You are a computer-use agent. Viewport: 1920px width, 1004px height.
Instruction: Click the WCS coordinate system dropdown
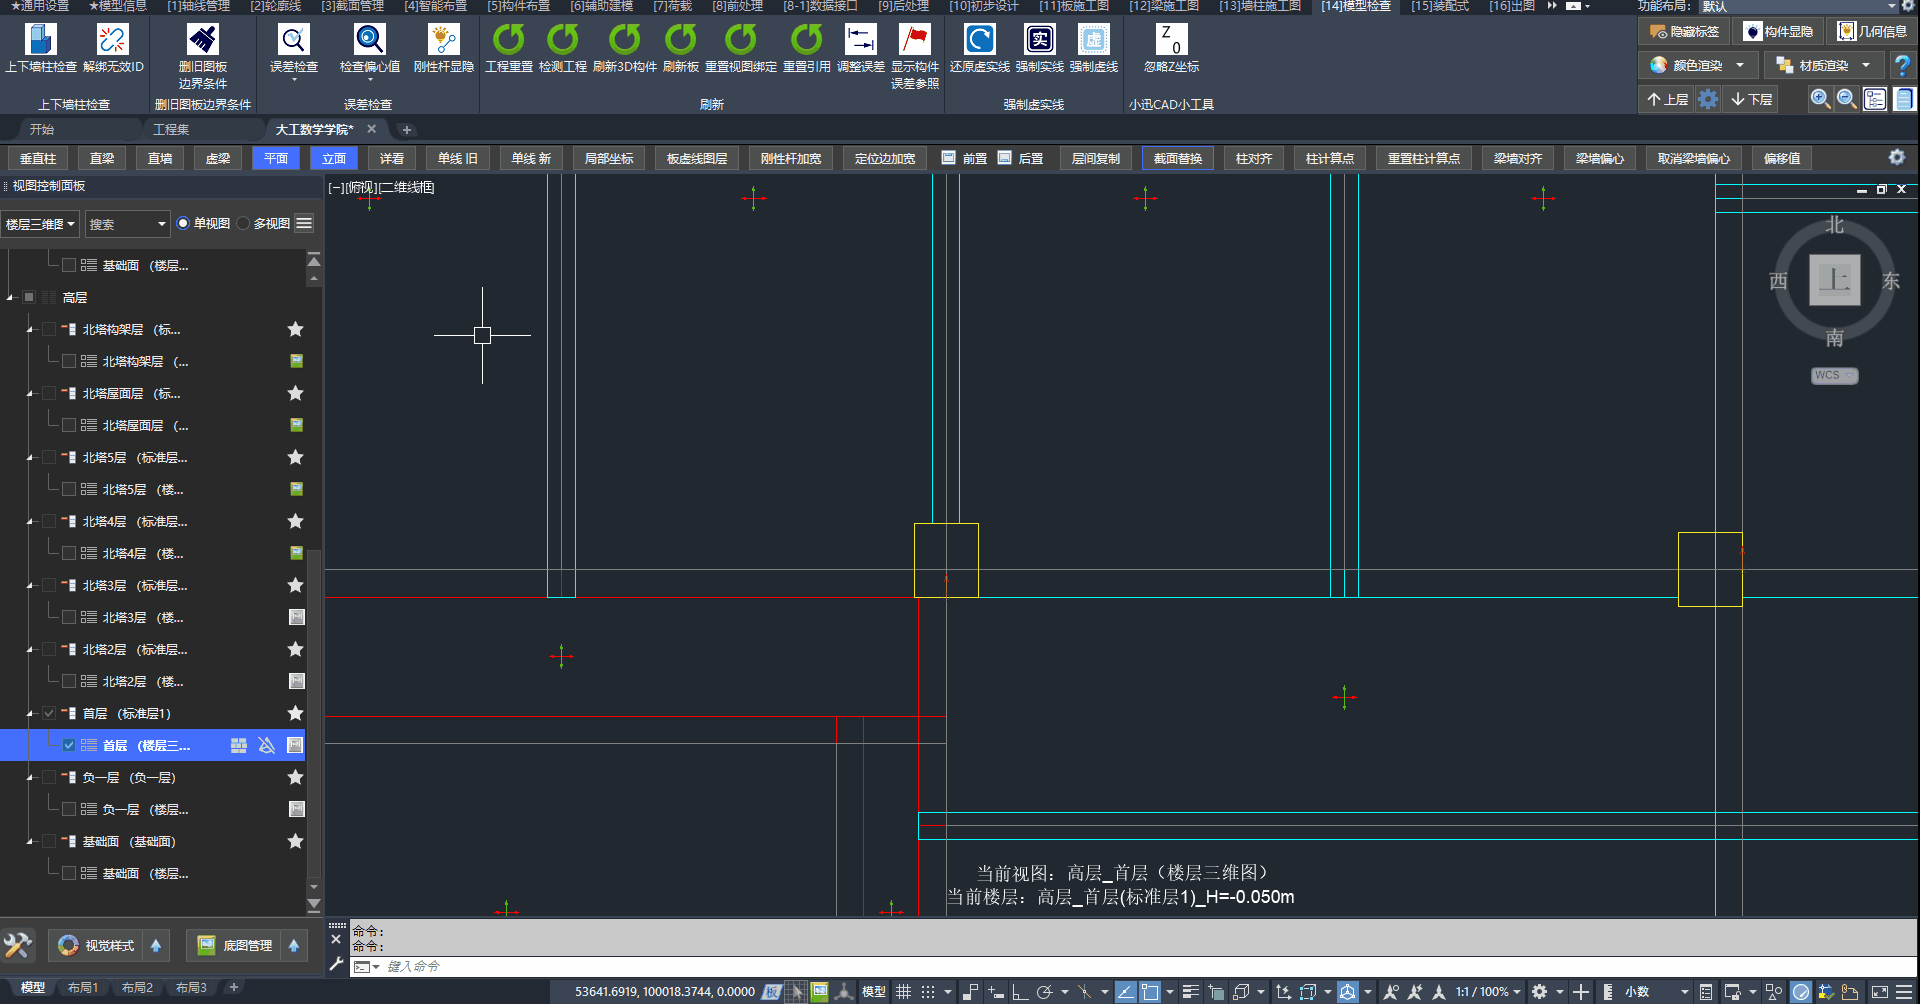[x=1834, y=375]
